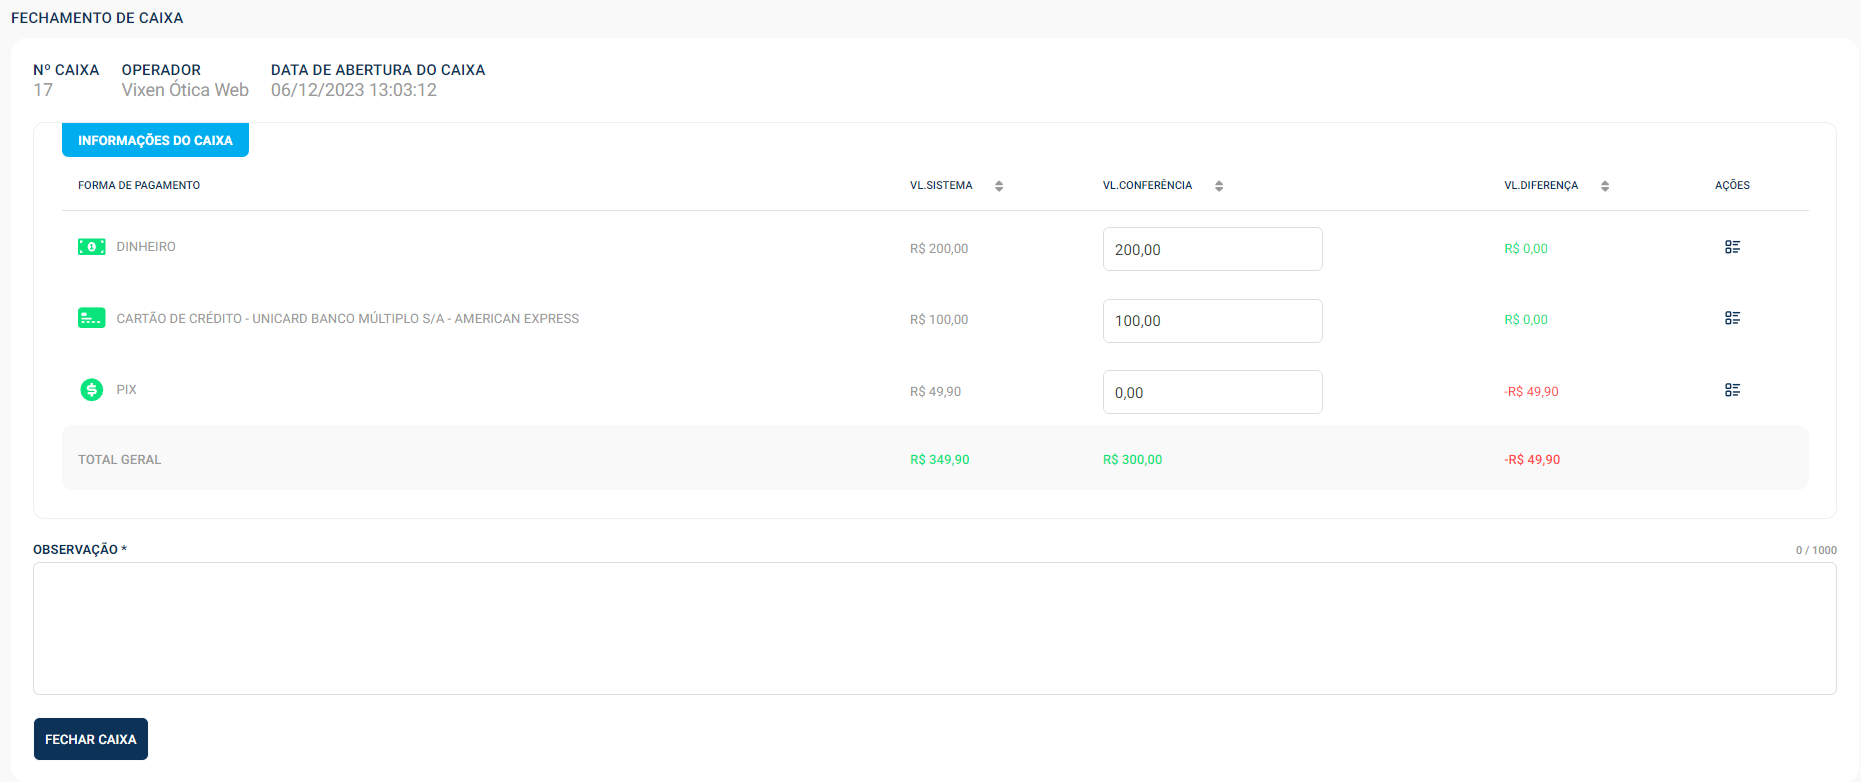Viewport: 1861px width, 782px height.
Task: Click the green cash icon for Dinheiro
Action: point(91,247)
